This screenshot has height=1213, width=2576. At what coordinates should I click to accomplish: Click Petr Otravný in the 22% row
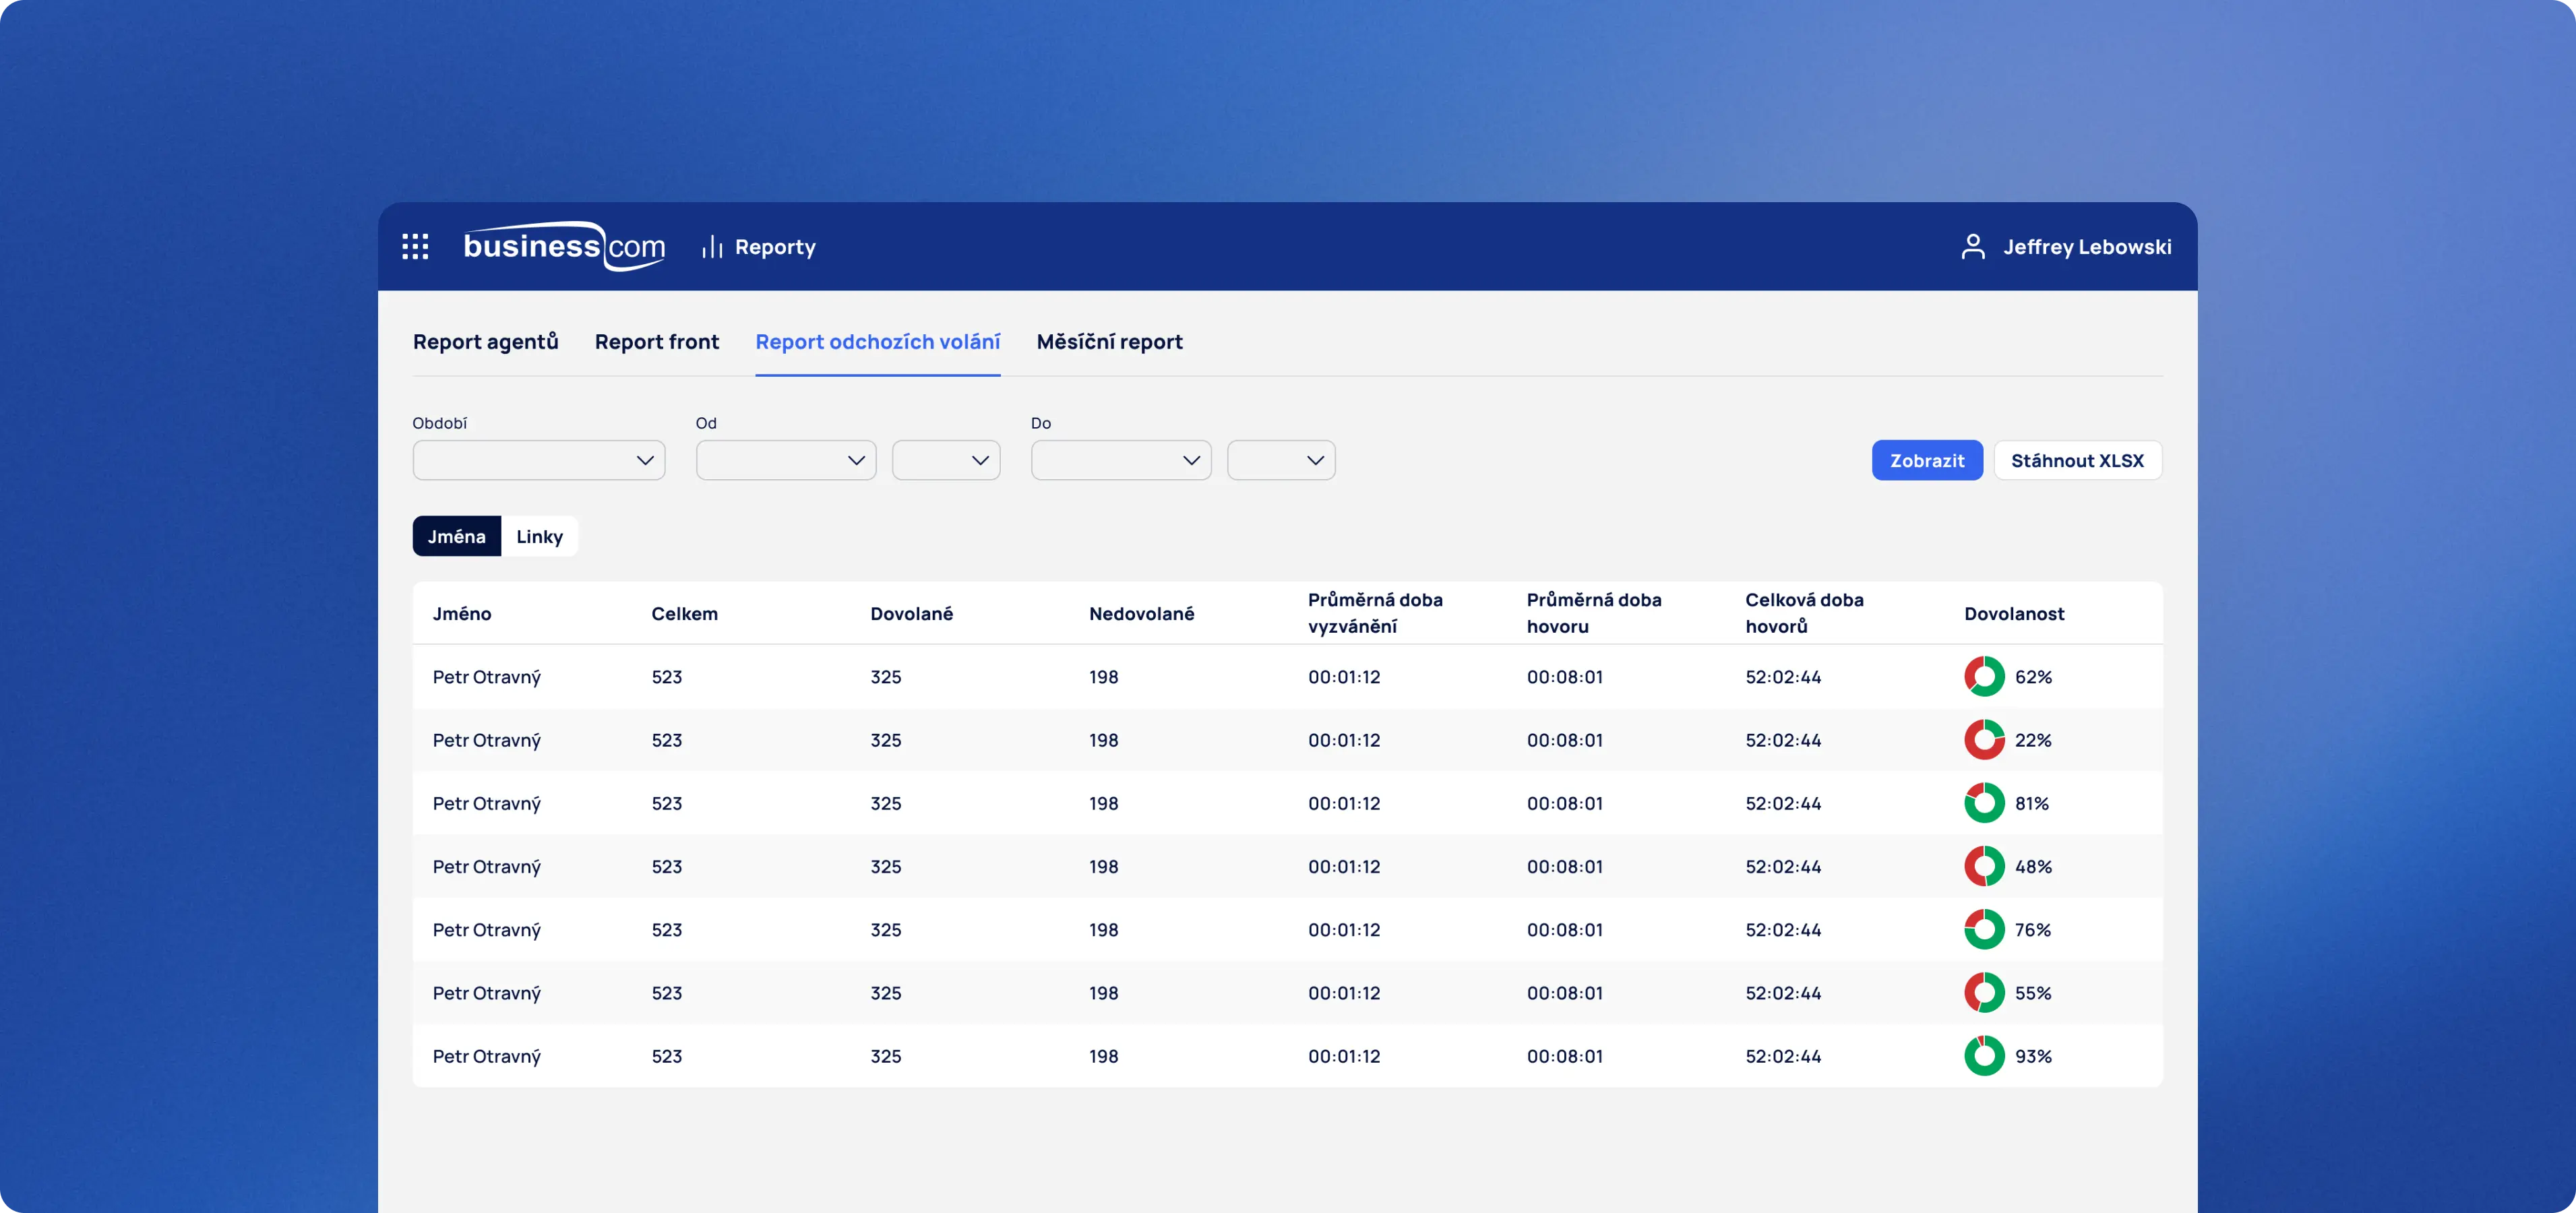[x=487, y=740]
